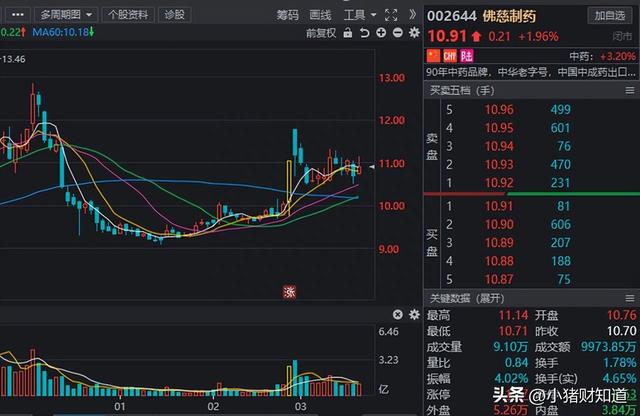Expand the 关键数据 (展开) section
Image resolution: width=640 pixels, height=416 pixels.
pos(467,298)
